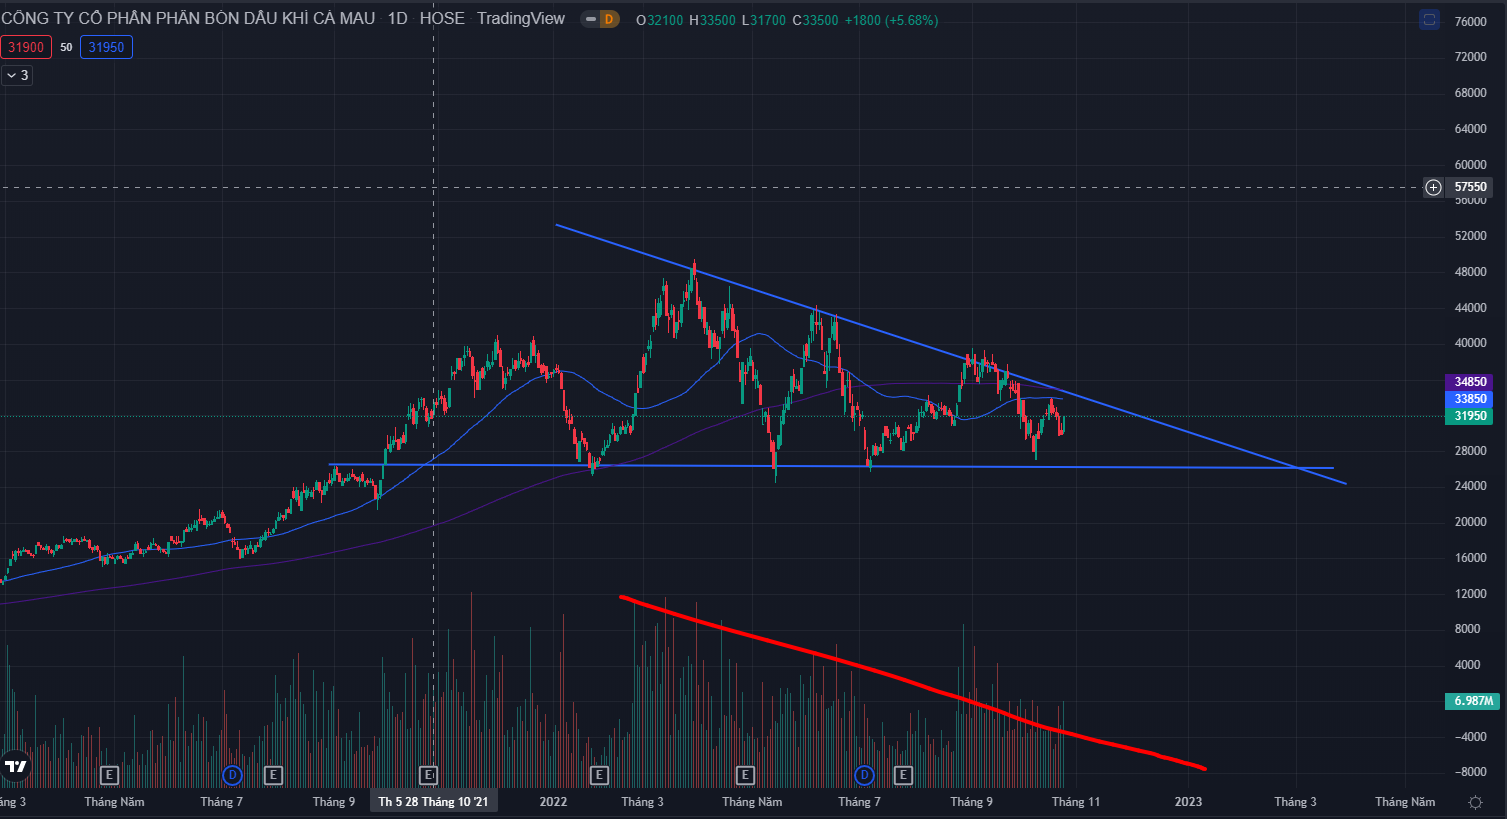
Task: Open the dividend D marker near Tháng 7 2022
Action: coord(864,775)
